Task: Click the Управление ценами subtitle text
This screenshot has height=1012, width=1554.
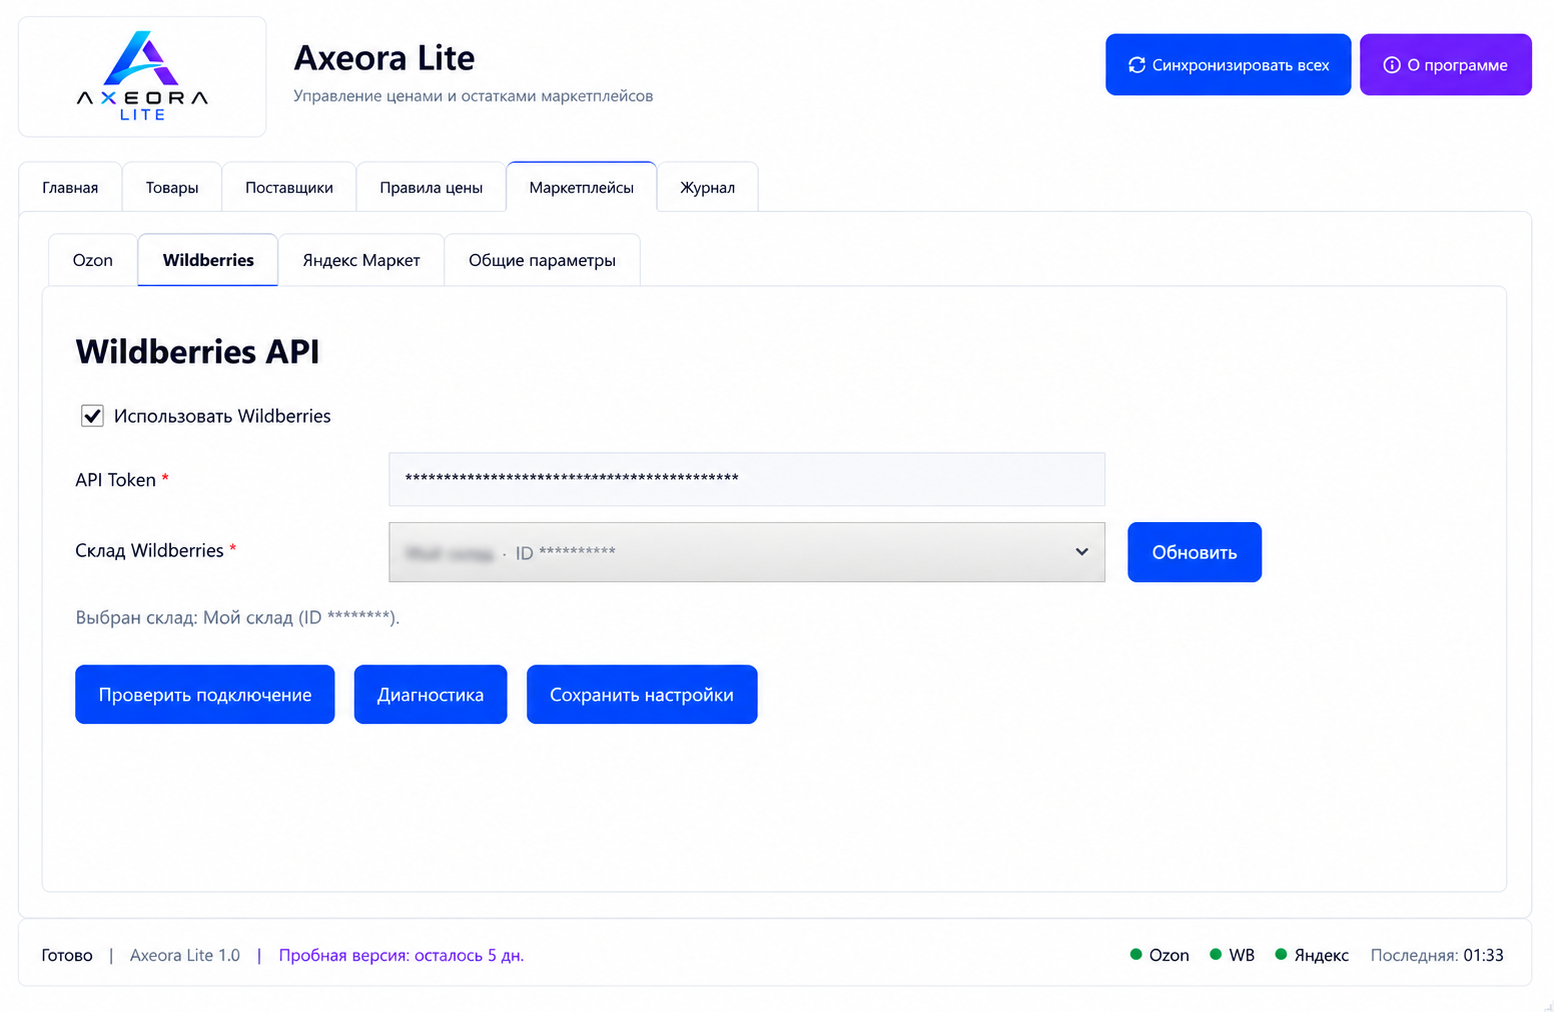Action: [x=473, y=96]
